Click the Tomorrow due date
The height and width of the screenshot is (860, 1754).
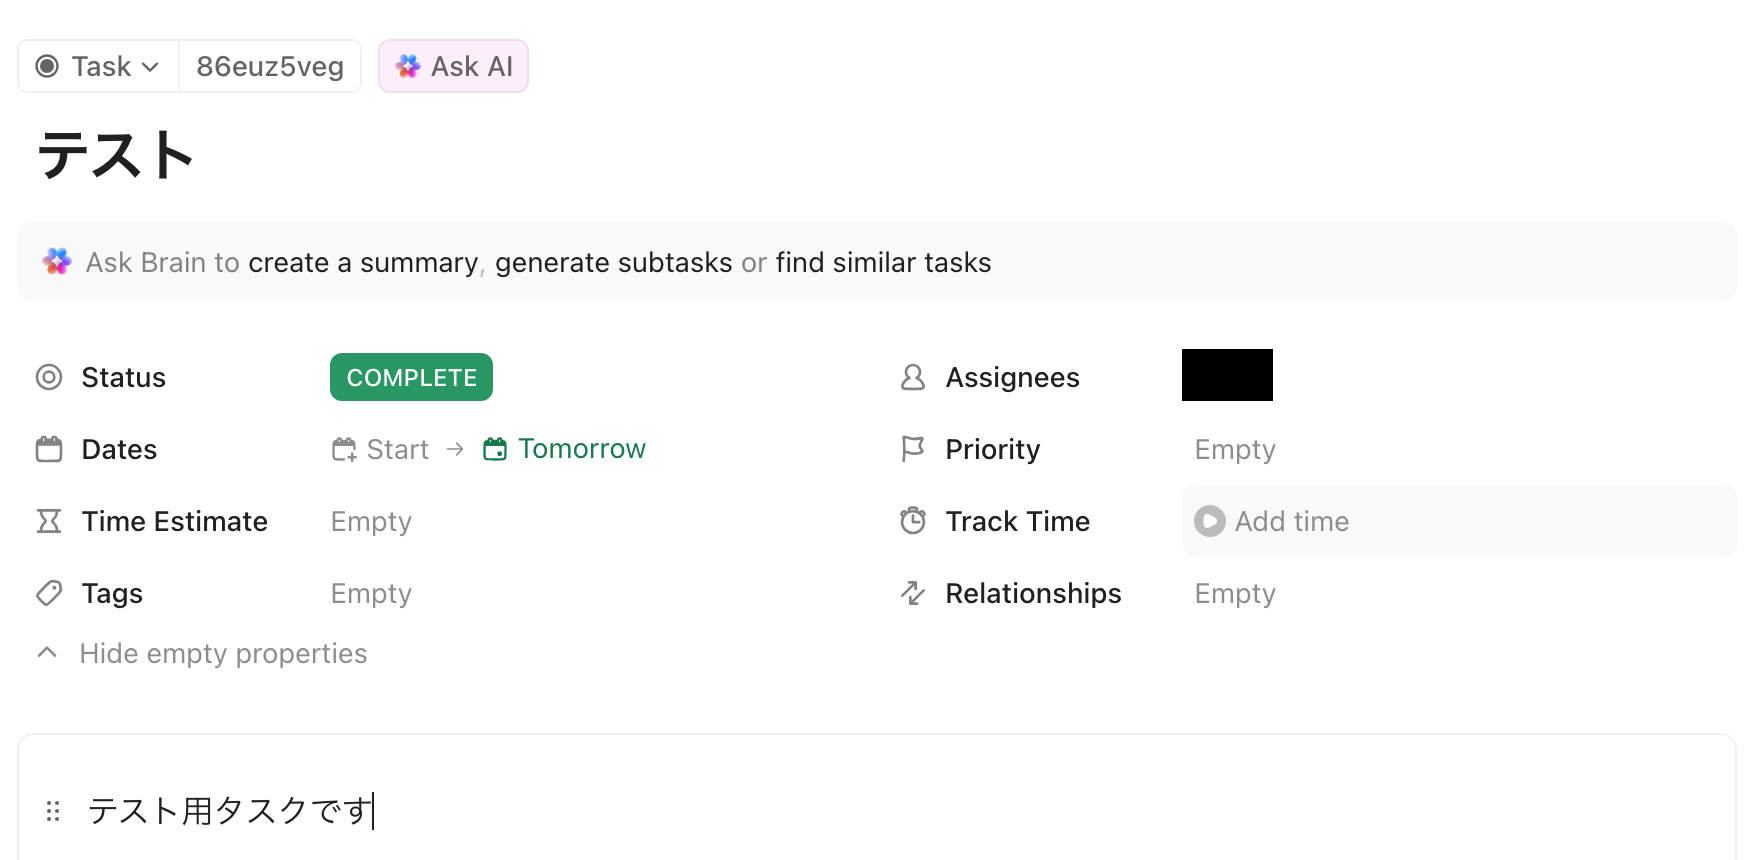581,449
